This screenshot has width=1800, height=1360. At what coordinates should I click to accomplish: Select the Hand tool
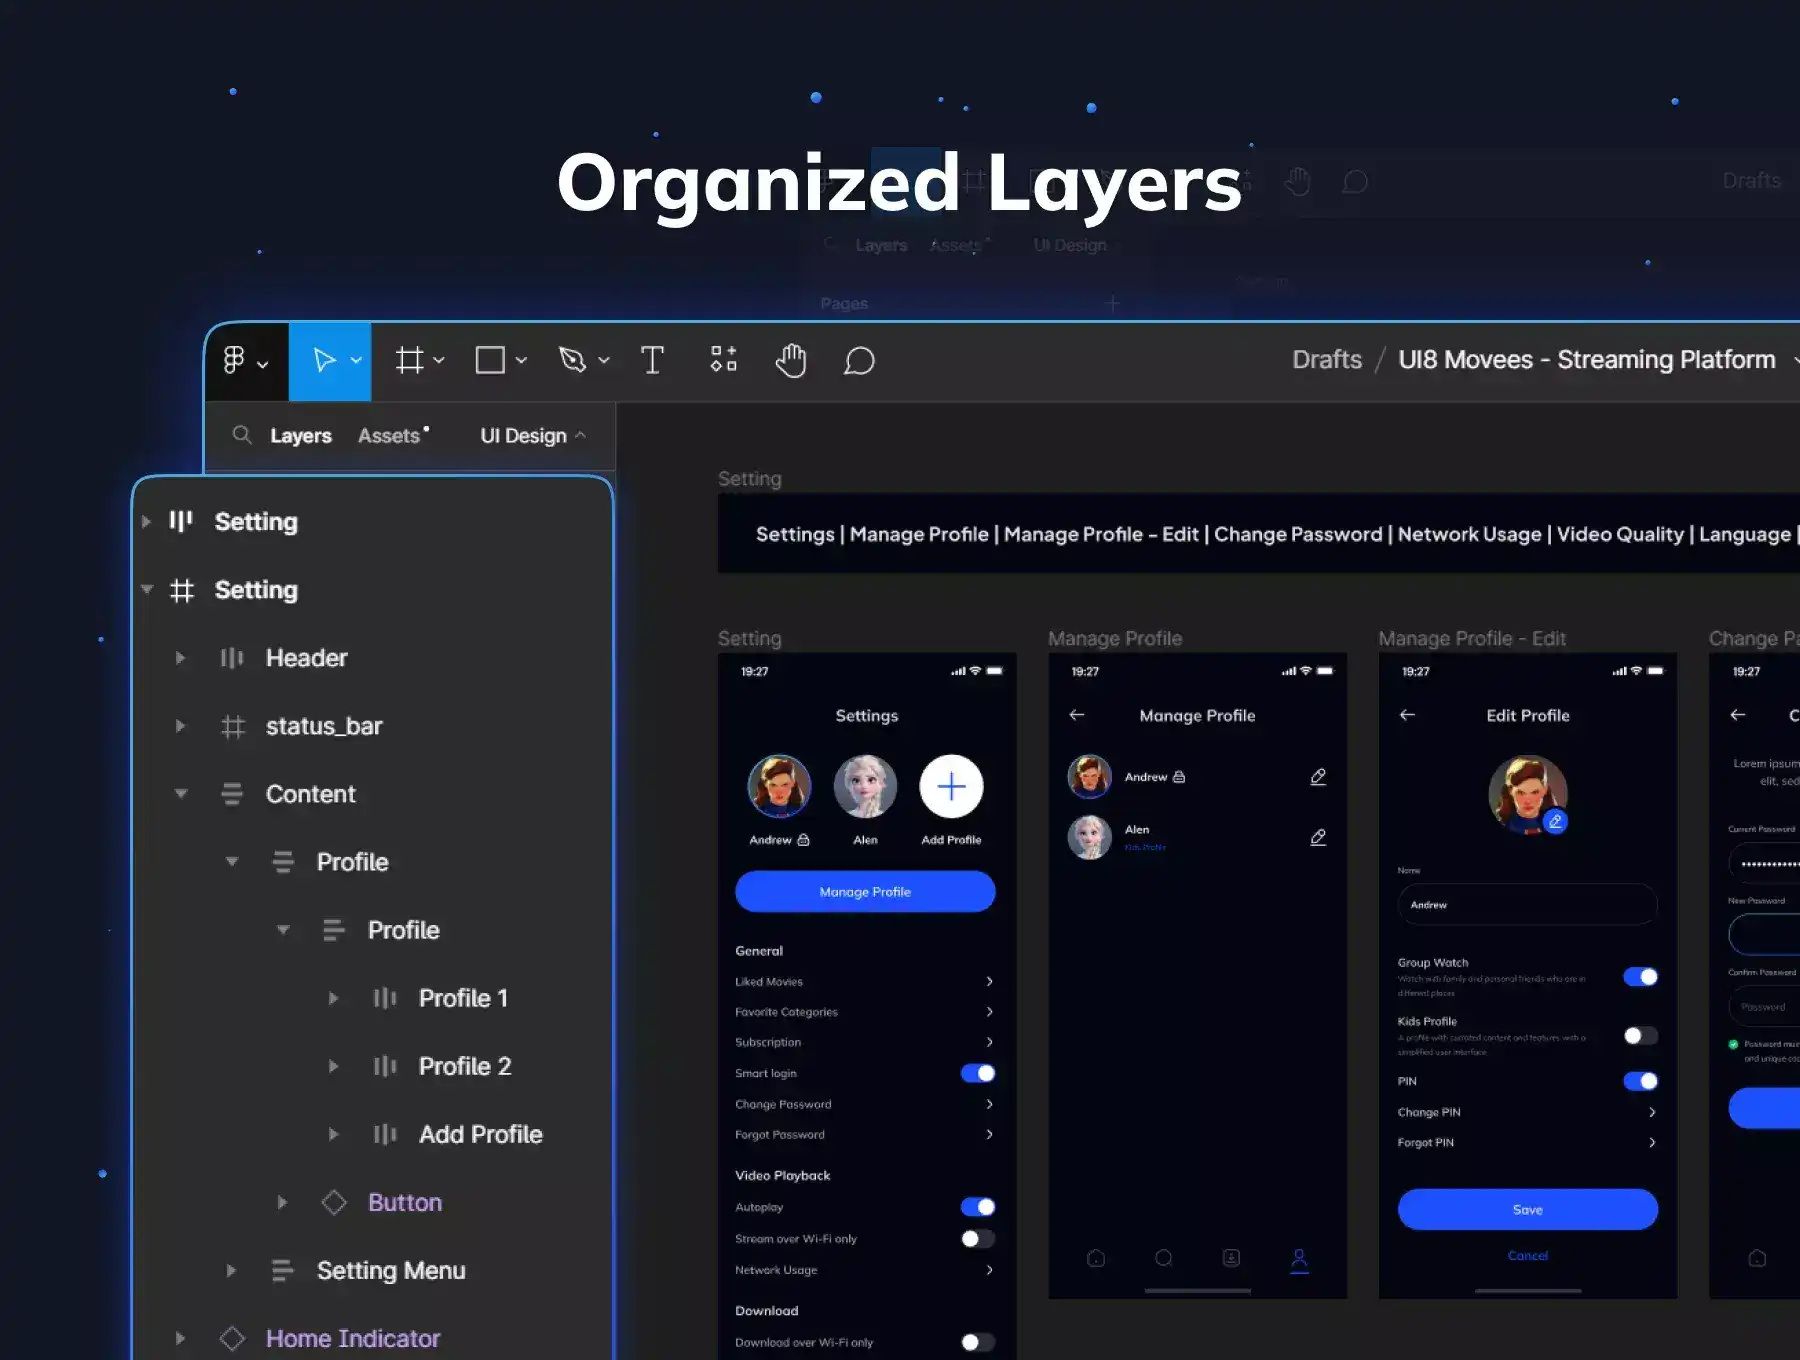tap(790, 360)
